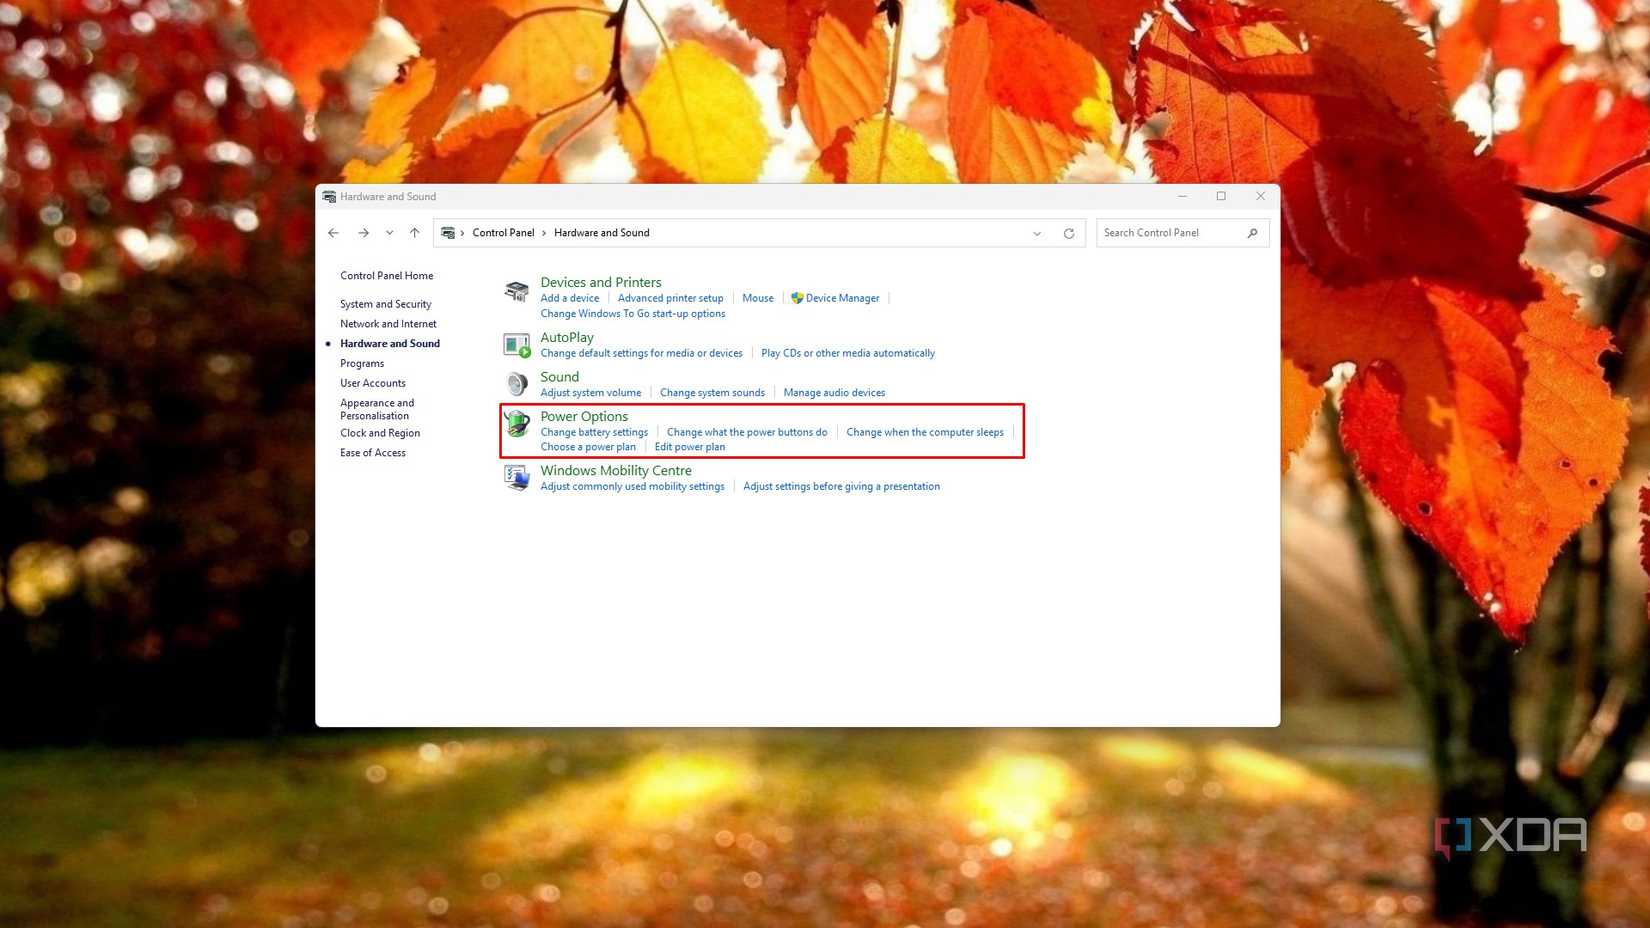The height and width of the screenshot is (928, 1650).
Task: Go up one level with up arrow
Action: click(x=414, y=233)
